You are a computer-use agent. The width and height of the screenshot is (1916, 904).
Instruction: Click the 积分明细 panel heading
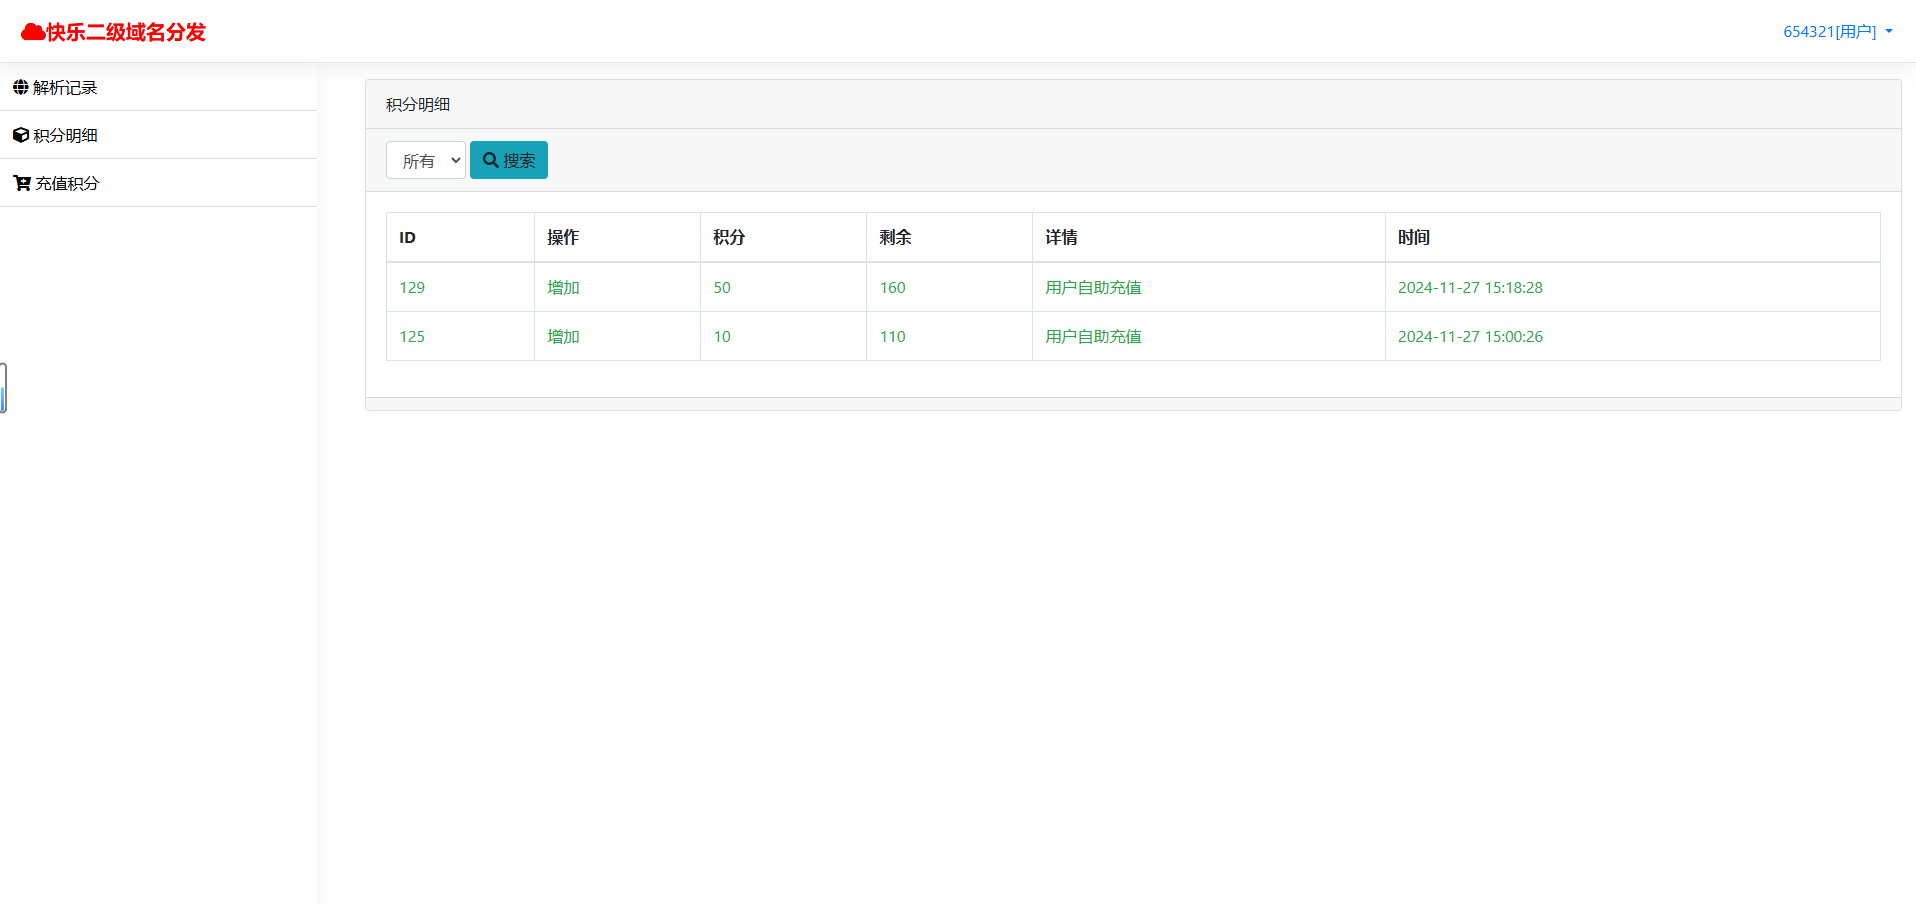point(418,105)
